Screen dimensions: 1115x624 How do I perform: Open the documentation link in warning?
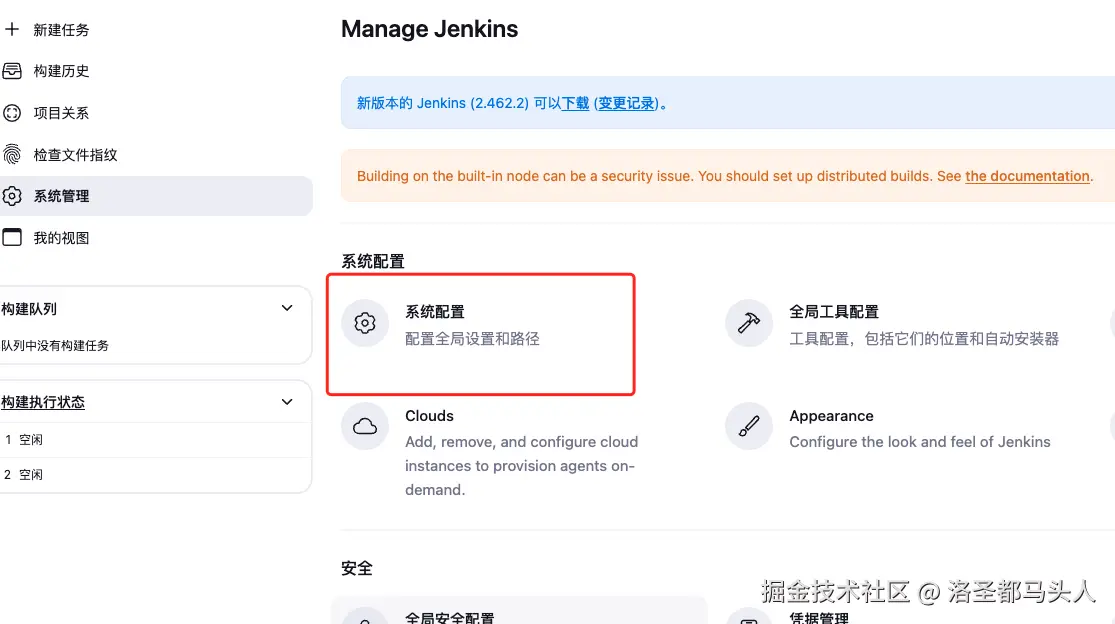[x=1027, y=176]
